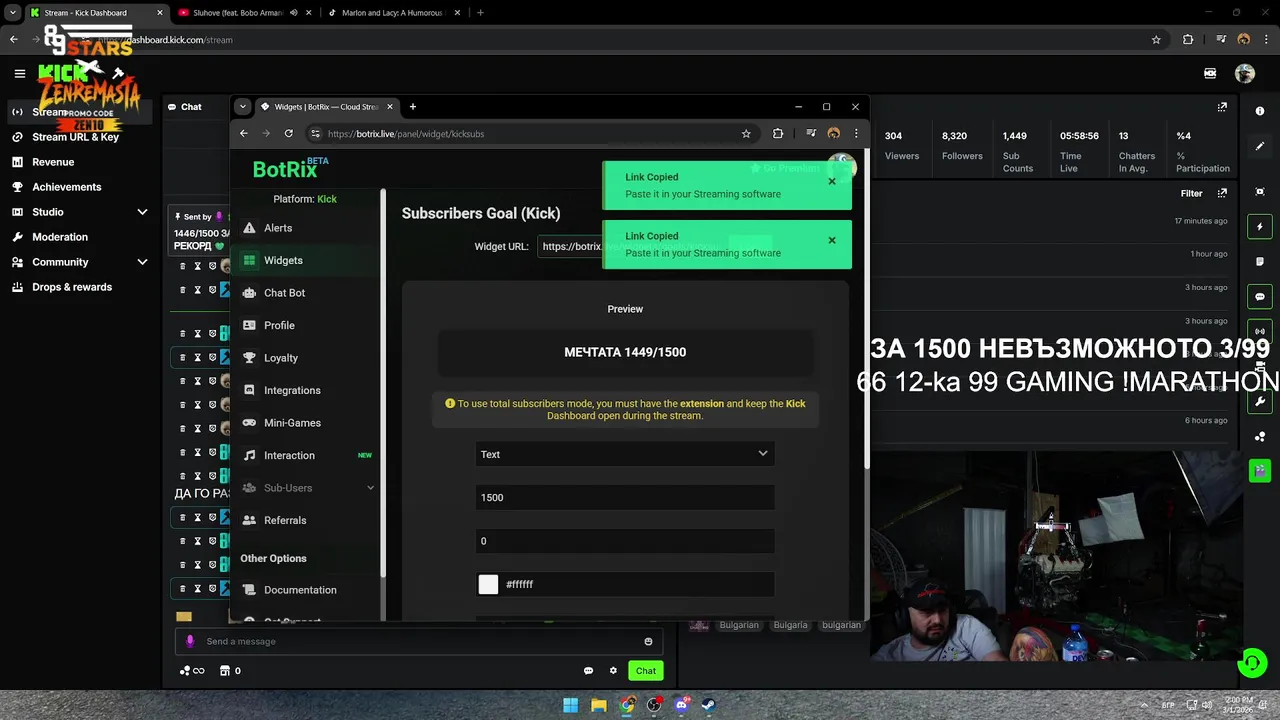This screenshot has height=720, width=1280.
Task: Open the Chat Bot section in BotRix
Action: click(x=306, y=293)
